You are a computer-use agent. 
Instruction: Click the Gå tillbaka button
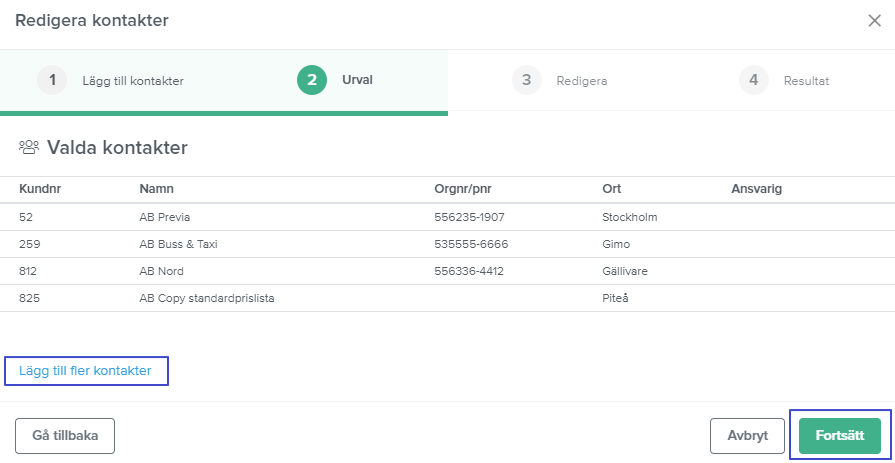(65, 436)
